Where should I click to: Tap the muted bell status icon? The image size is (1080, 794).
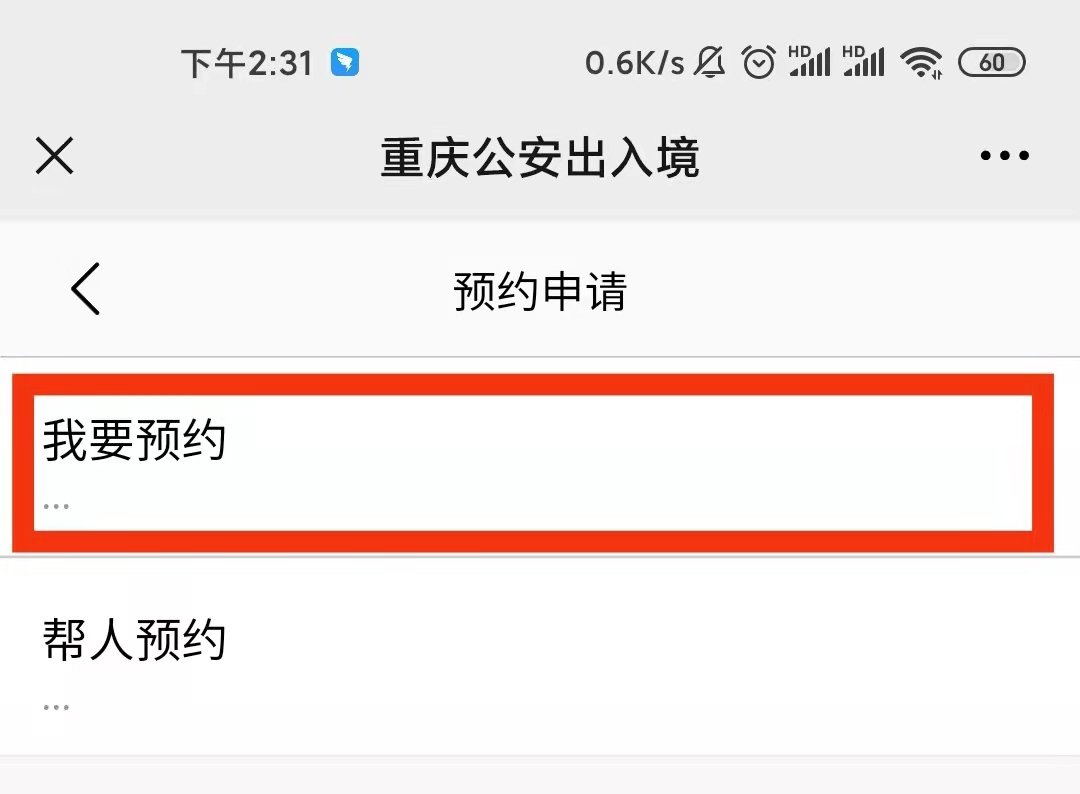pyautogui.click(x=711, y=63)
